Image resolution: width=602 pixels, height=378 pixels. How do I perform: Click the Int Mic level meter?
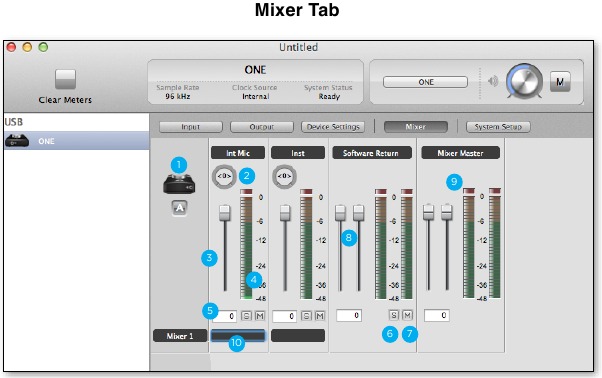[246, 244]
